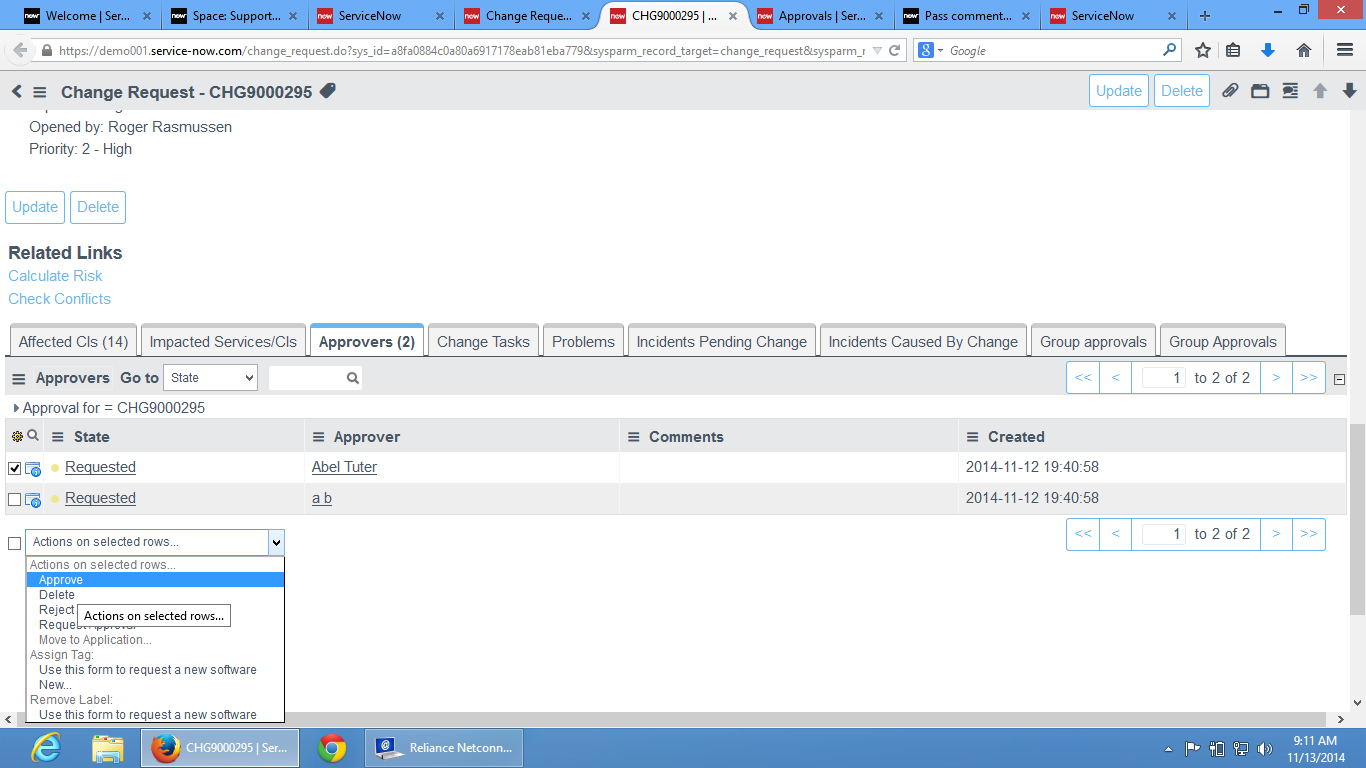Preview the Abel Tuter approval record icon
This screenshot has width=1366, height=768.
[33, 468]
